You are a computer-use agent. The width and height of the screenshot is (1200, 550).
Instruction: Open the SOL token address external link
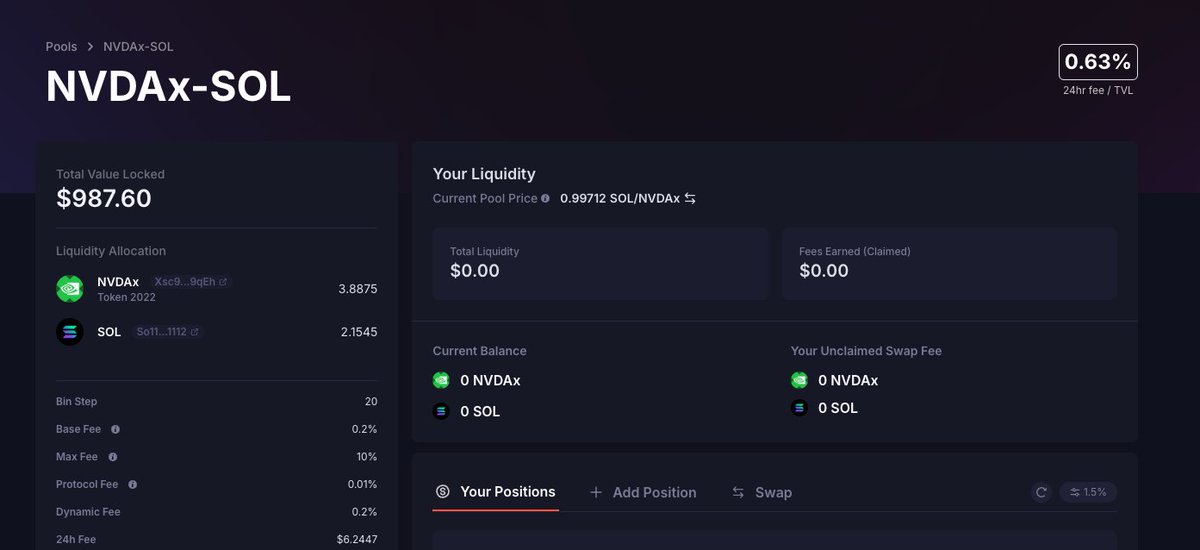pyautogui.click(x=194, y=332)
